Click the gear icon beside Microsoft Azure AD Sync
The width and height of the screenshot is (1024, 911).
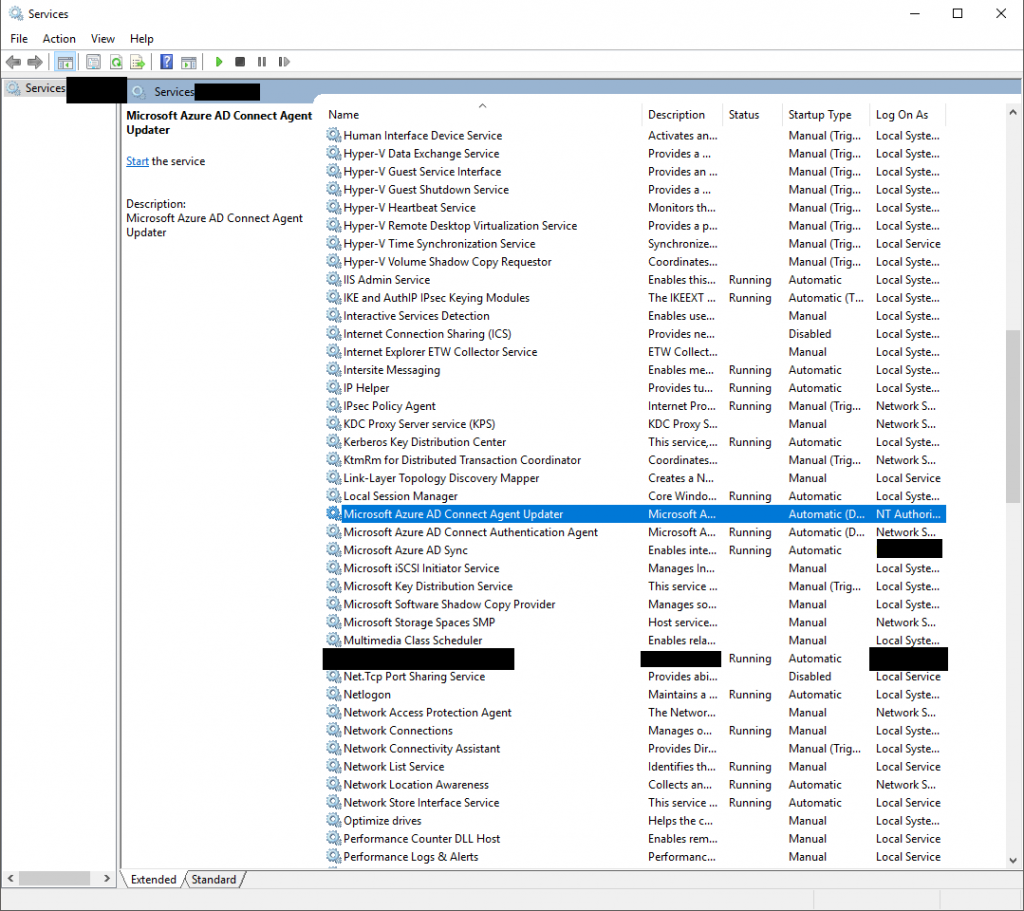click(334, 550)
